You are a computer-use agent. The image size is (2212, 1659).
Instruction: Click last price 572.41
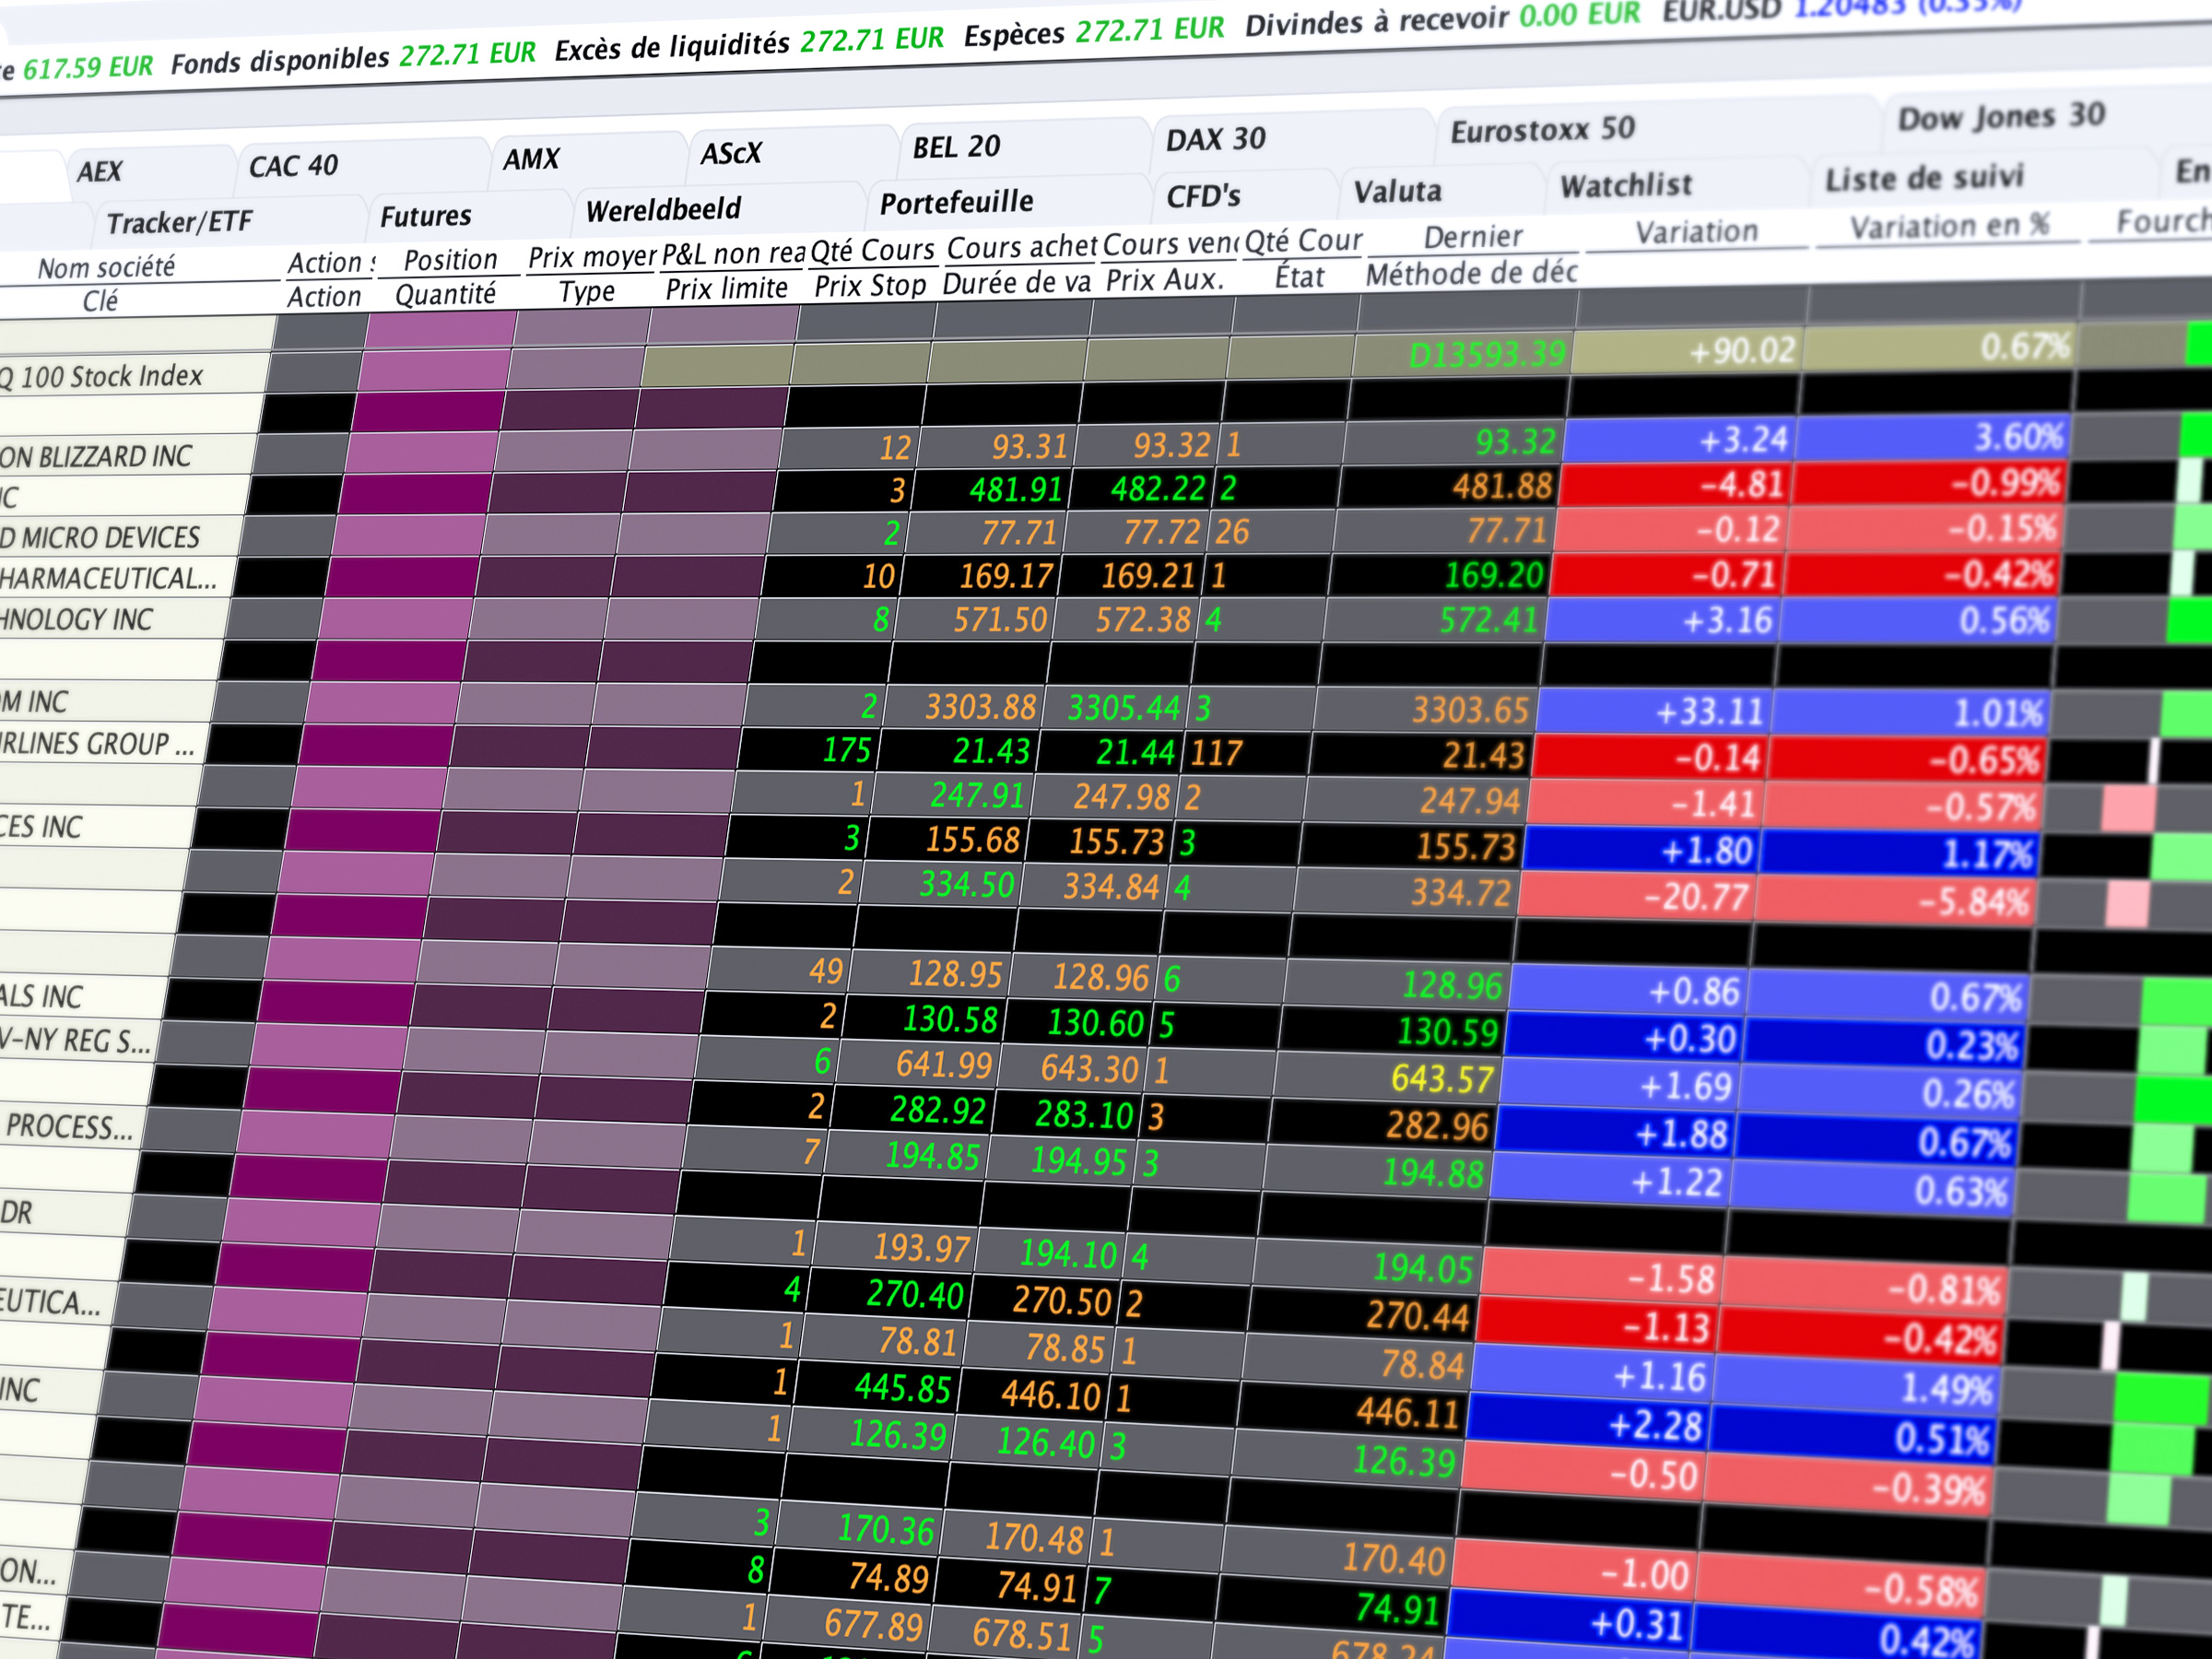1489,621
